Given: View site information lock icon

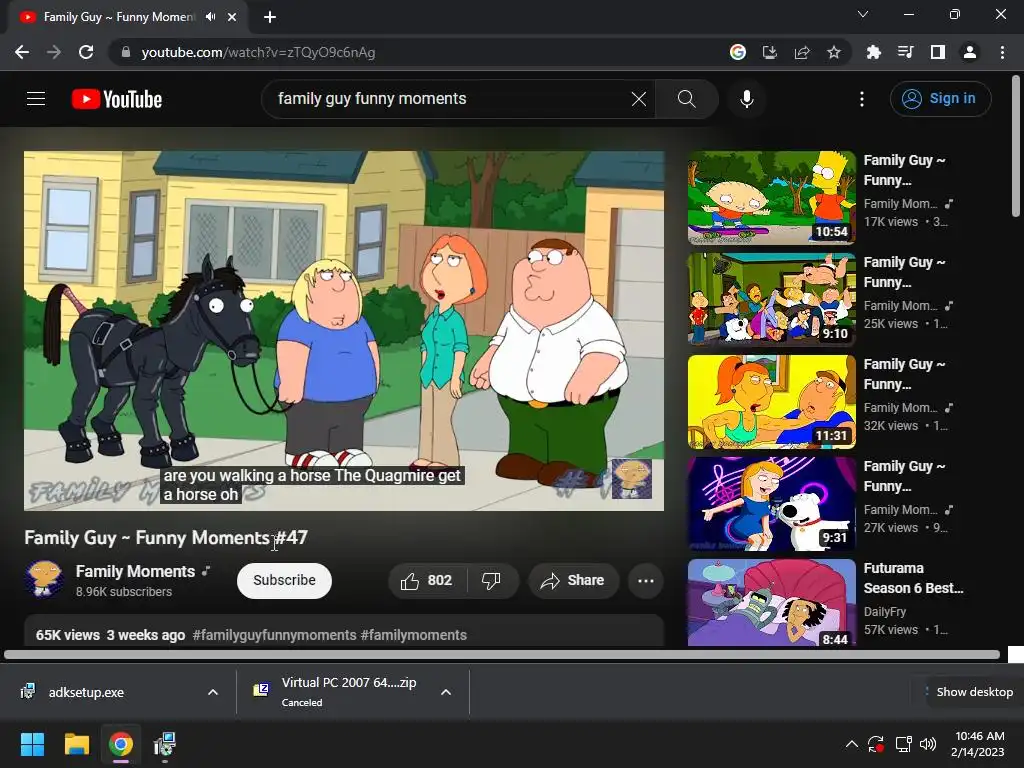Looking at the screenshot, I should coord(126,52).
